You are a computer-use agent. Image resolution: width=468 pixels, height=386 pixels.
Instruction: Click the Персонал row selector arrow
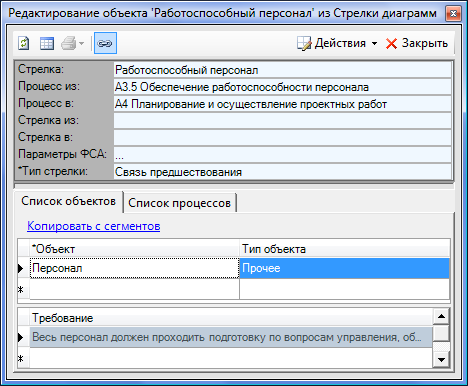pos(21,268)
